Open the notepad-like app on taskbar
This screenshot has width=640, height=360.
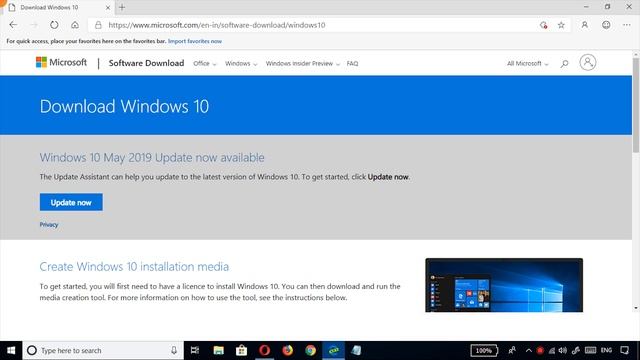[x=356, y=350]
